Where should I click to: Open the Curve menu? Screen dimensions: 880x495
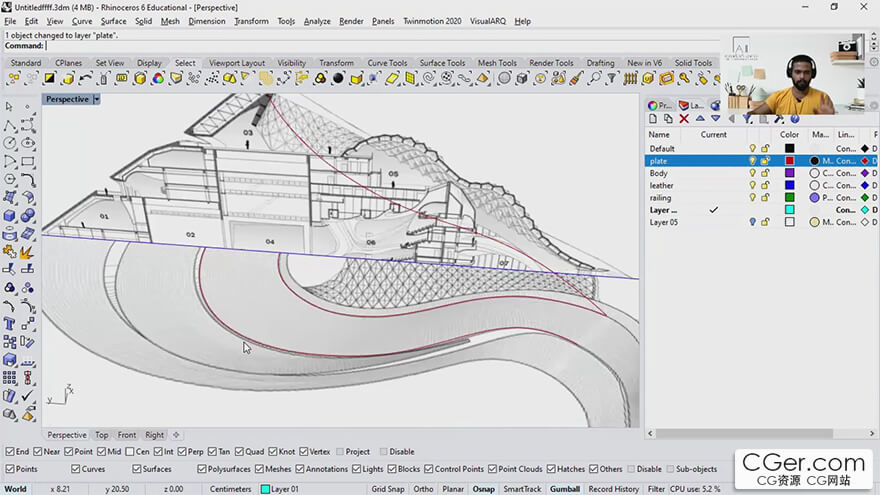(82, 21)
